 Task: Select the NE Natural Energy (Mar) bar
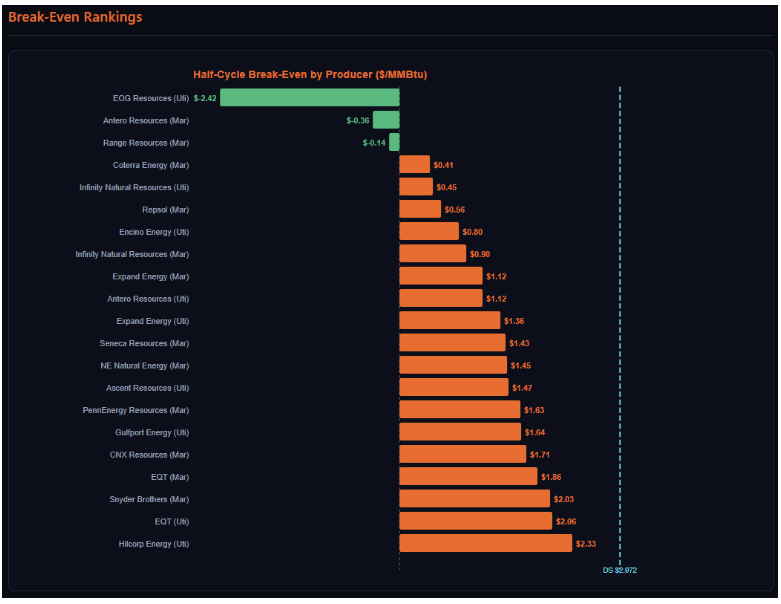point(453,365)
